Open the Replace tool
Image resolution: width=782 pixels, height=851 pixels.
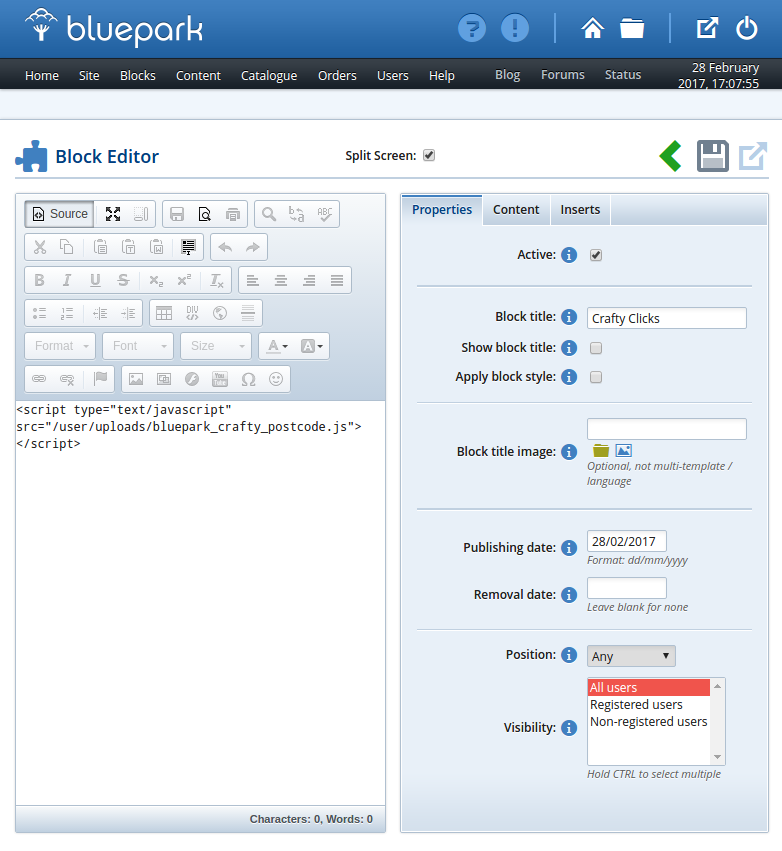point(296,214)
